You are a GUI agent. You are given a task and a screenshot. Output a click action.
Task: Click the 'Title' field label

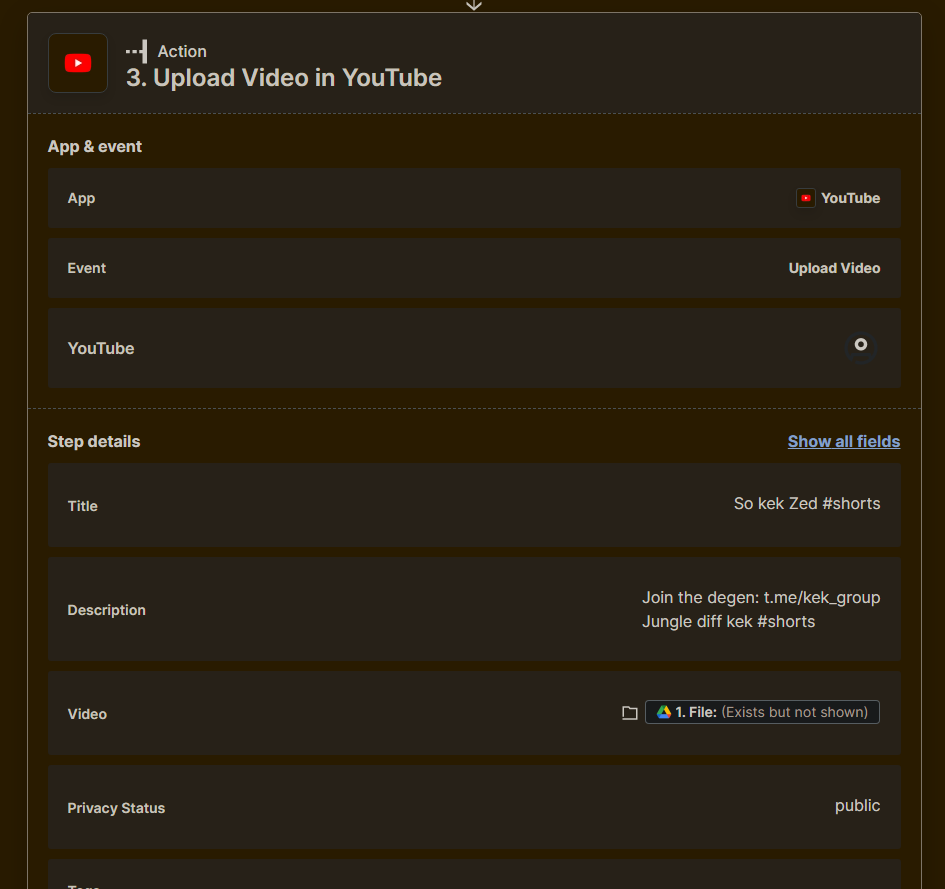click(83, 506)
